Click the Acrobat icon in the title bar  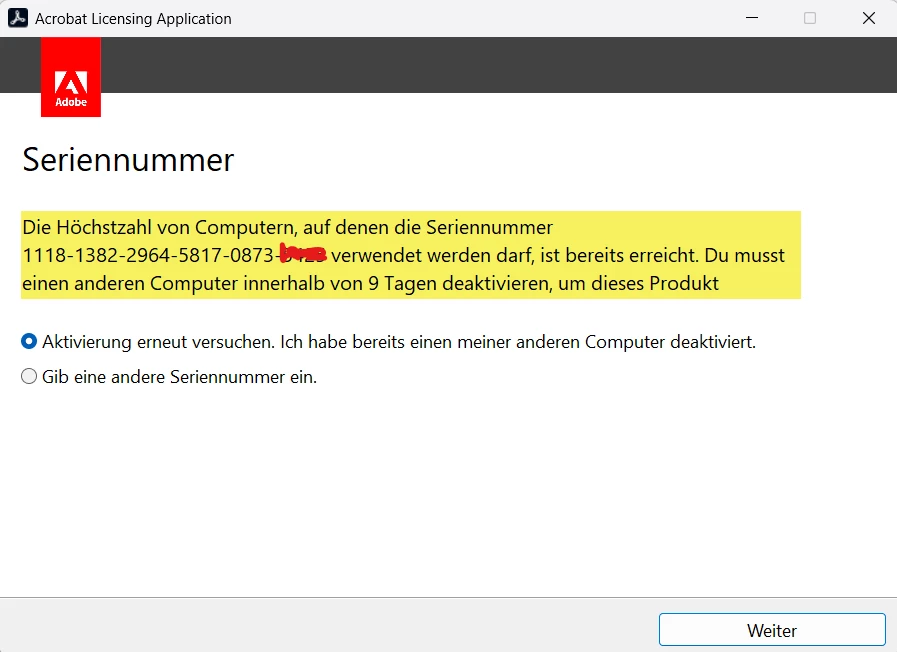tap(18, 18)
